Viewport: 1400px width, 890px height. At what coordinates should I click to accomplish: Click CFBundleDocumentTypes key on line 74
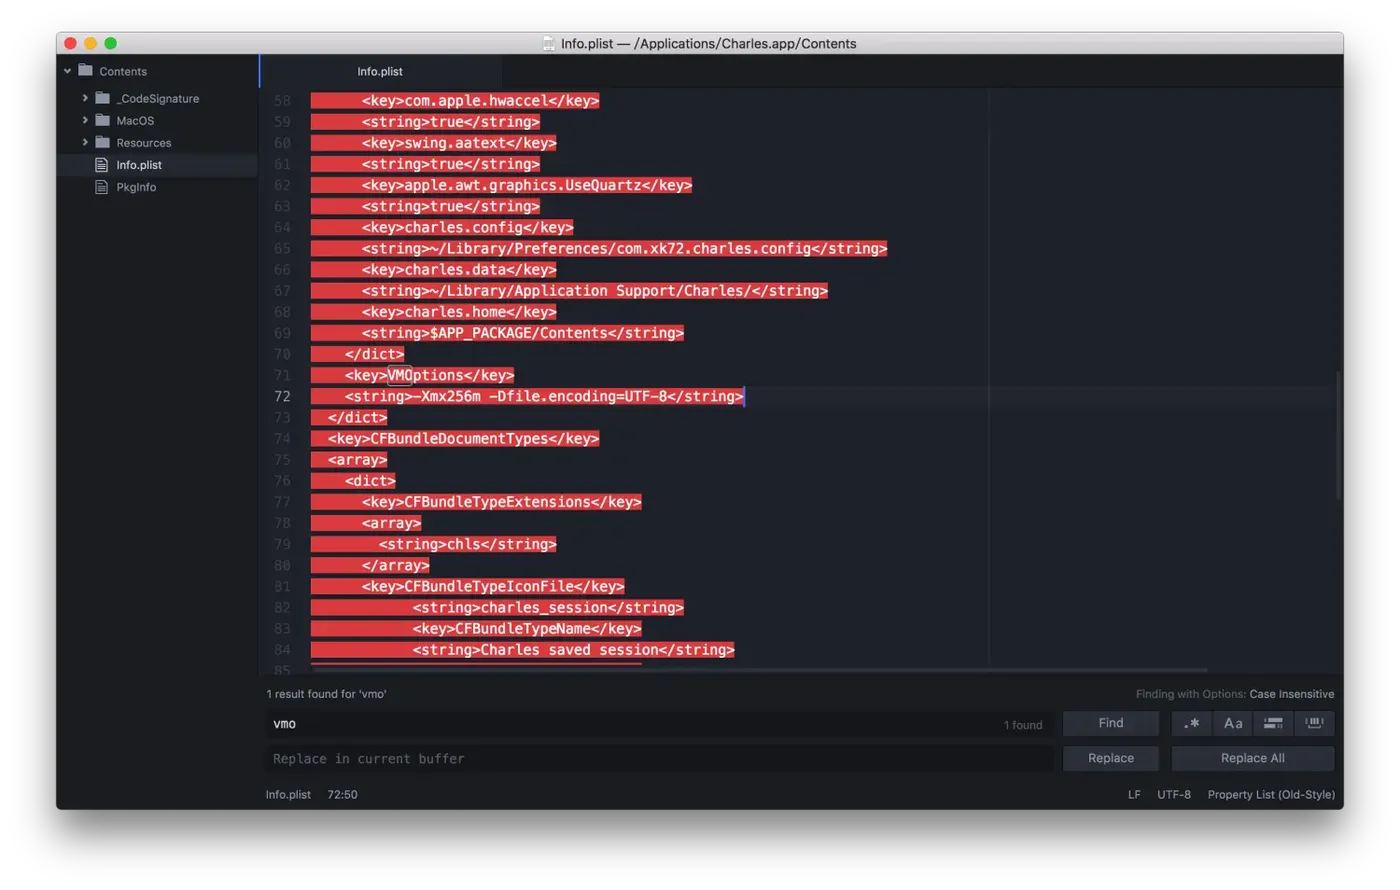459,438
